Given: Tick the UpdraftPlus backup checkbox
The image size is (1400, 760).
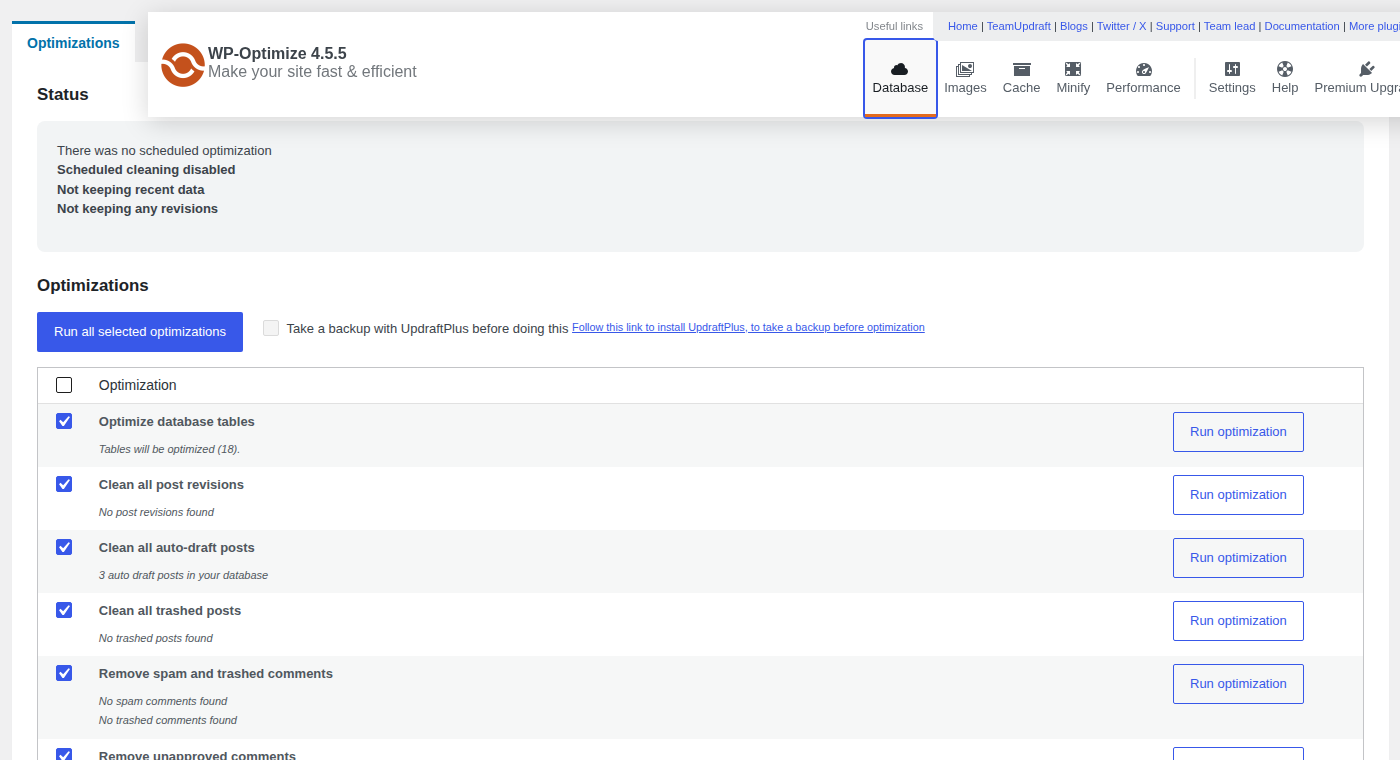Looking at the screenshot, I should point(271,328).
